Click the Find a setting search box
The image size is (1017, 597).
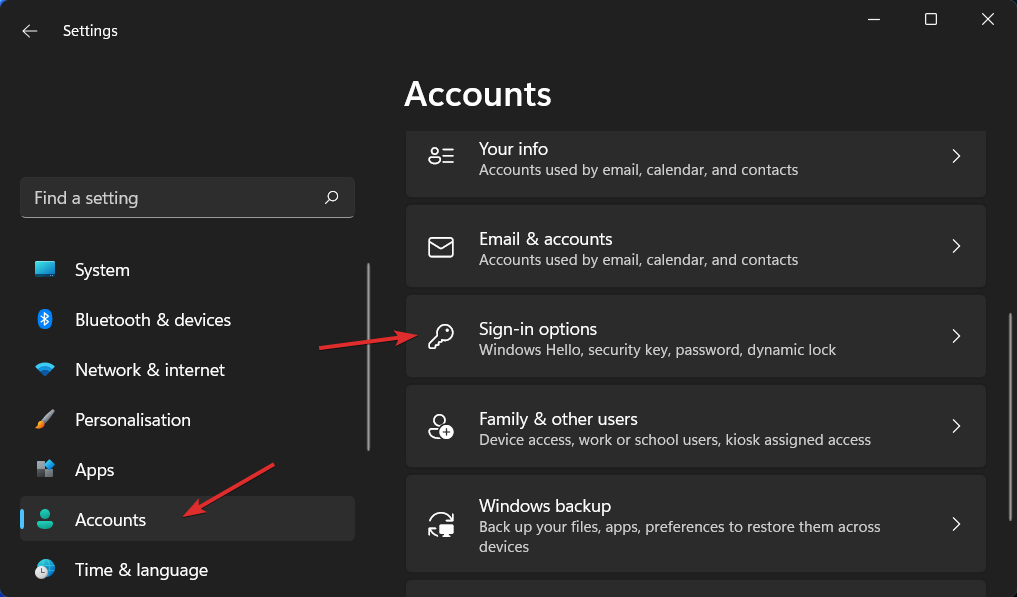click(x=170, y=198)
